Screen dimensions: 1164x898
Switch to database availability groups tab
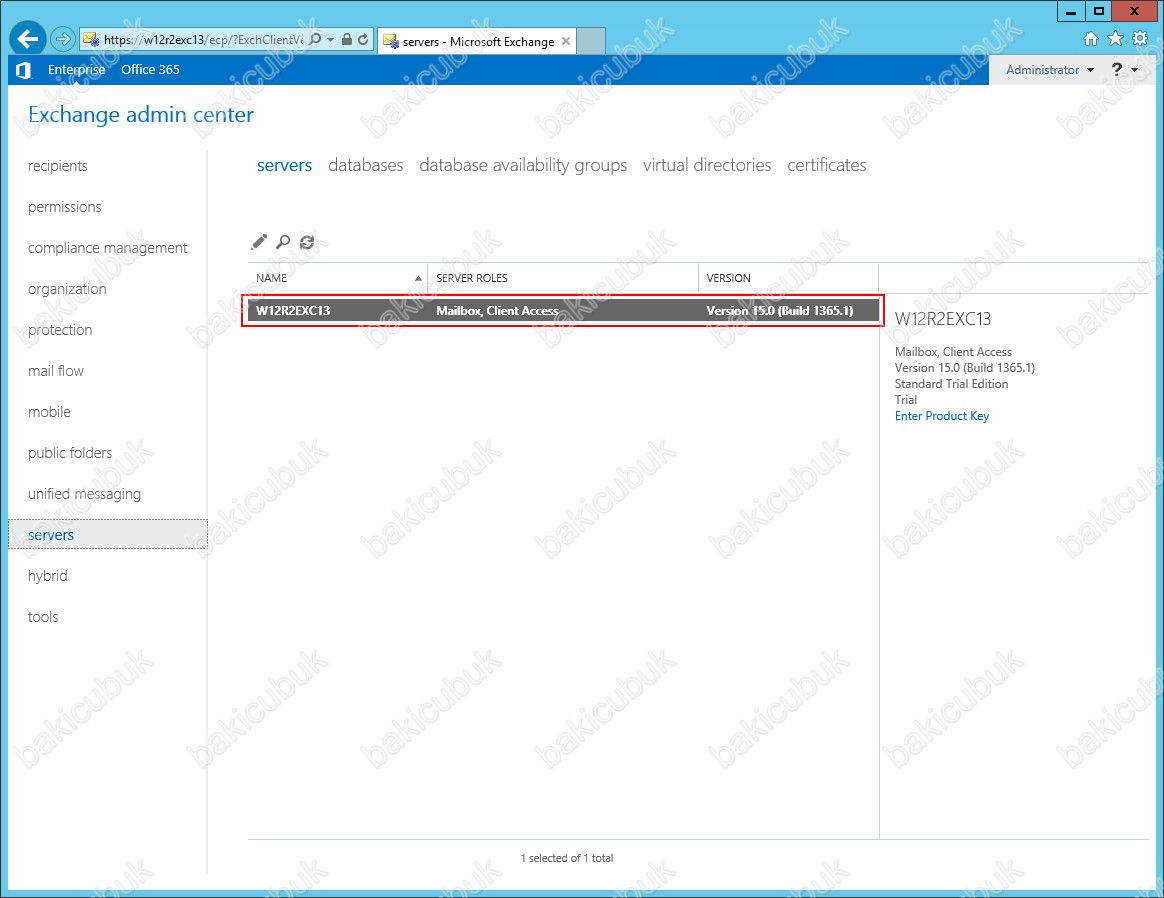[x=523, y=165]
